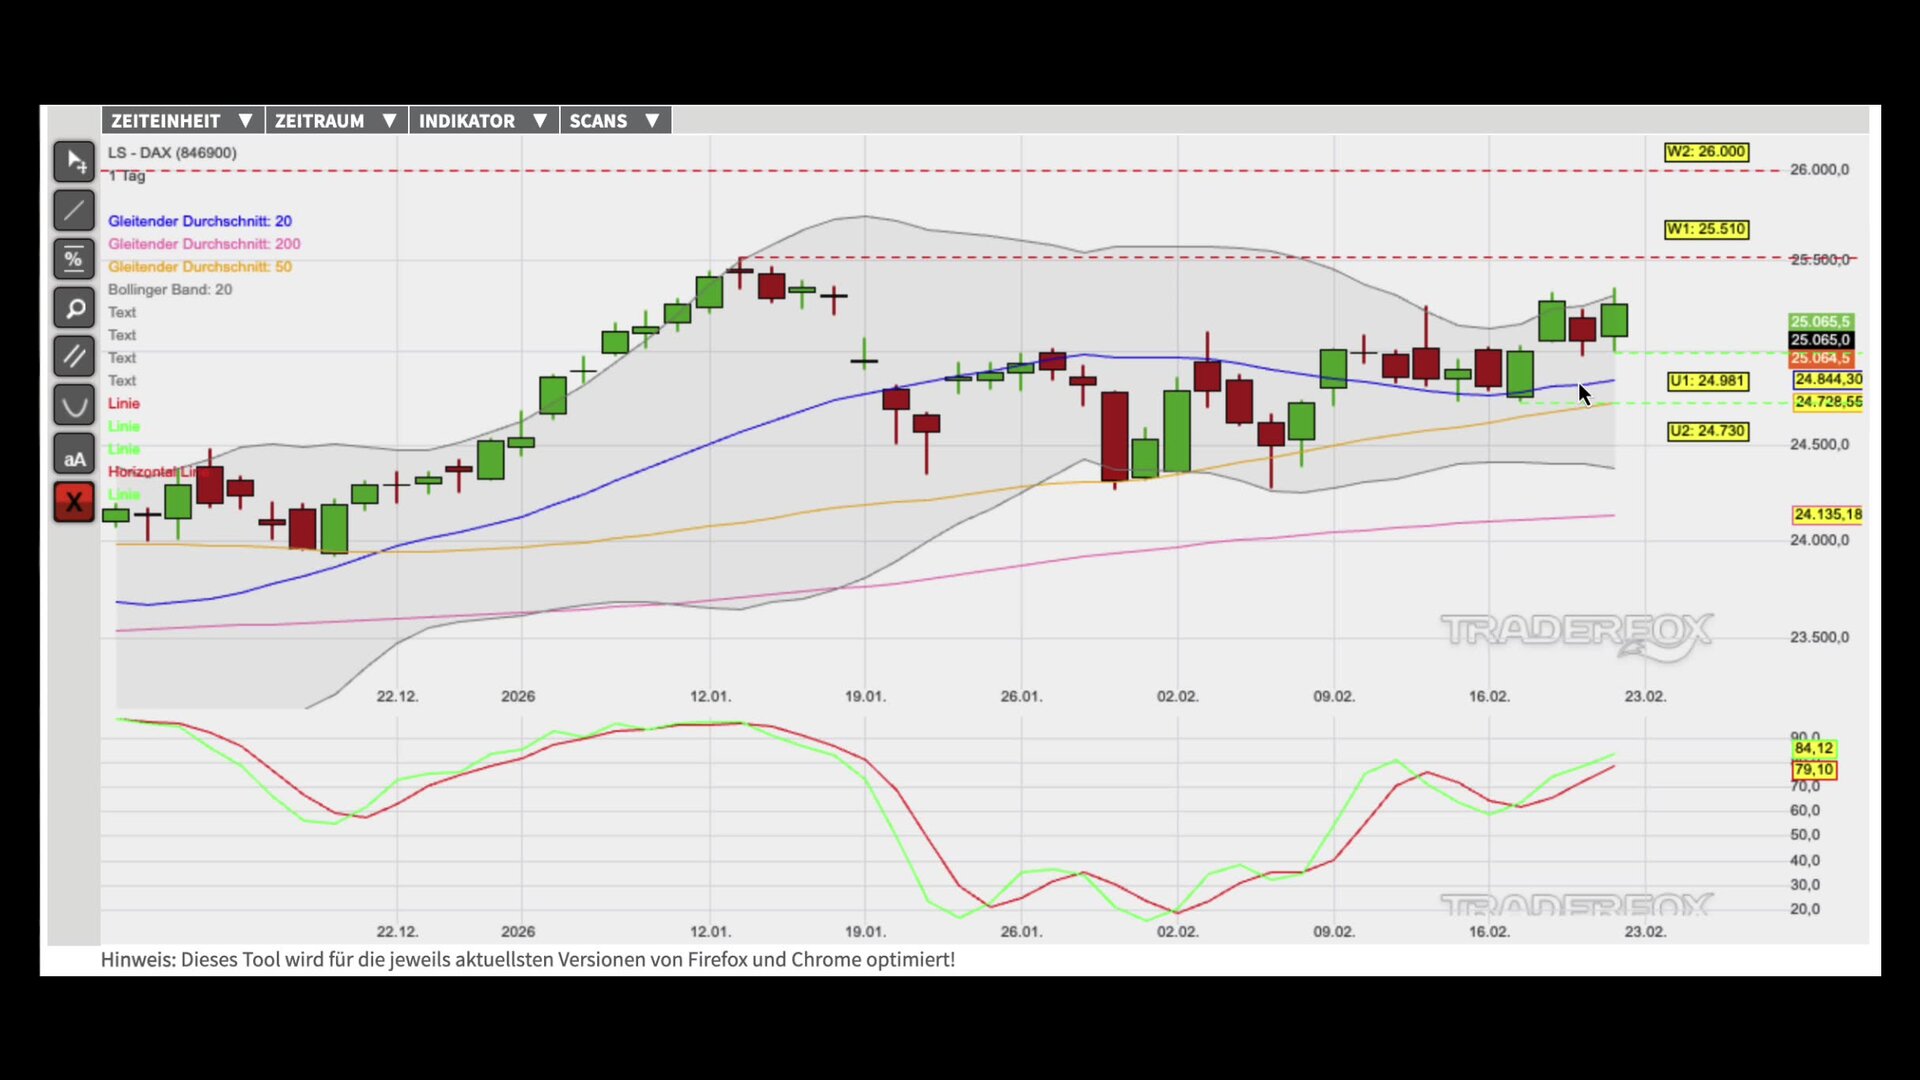Toggle the Gleitender Durchschnitt: 20 indicator label
Screen dimensions: 1920x1080
(x=200, y=221)
